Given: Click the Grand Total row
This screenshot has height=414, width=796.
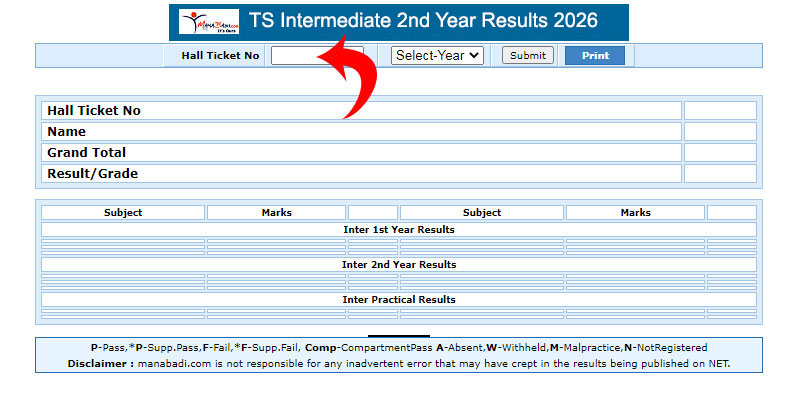Looking at the screenshot, I should (361, 153).
